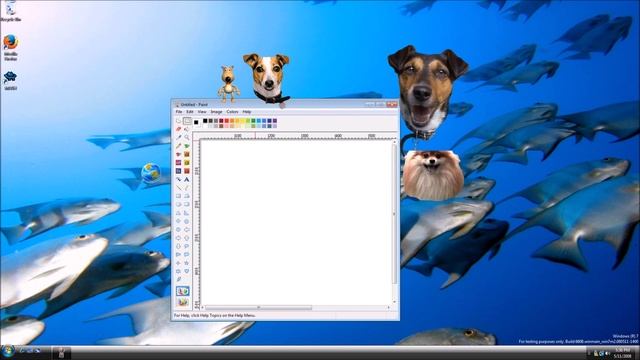
Task: Click the Paint taskbar button
Action: pos(62,352)
